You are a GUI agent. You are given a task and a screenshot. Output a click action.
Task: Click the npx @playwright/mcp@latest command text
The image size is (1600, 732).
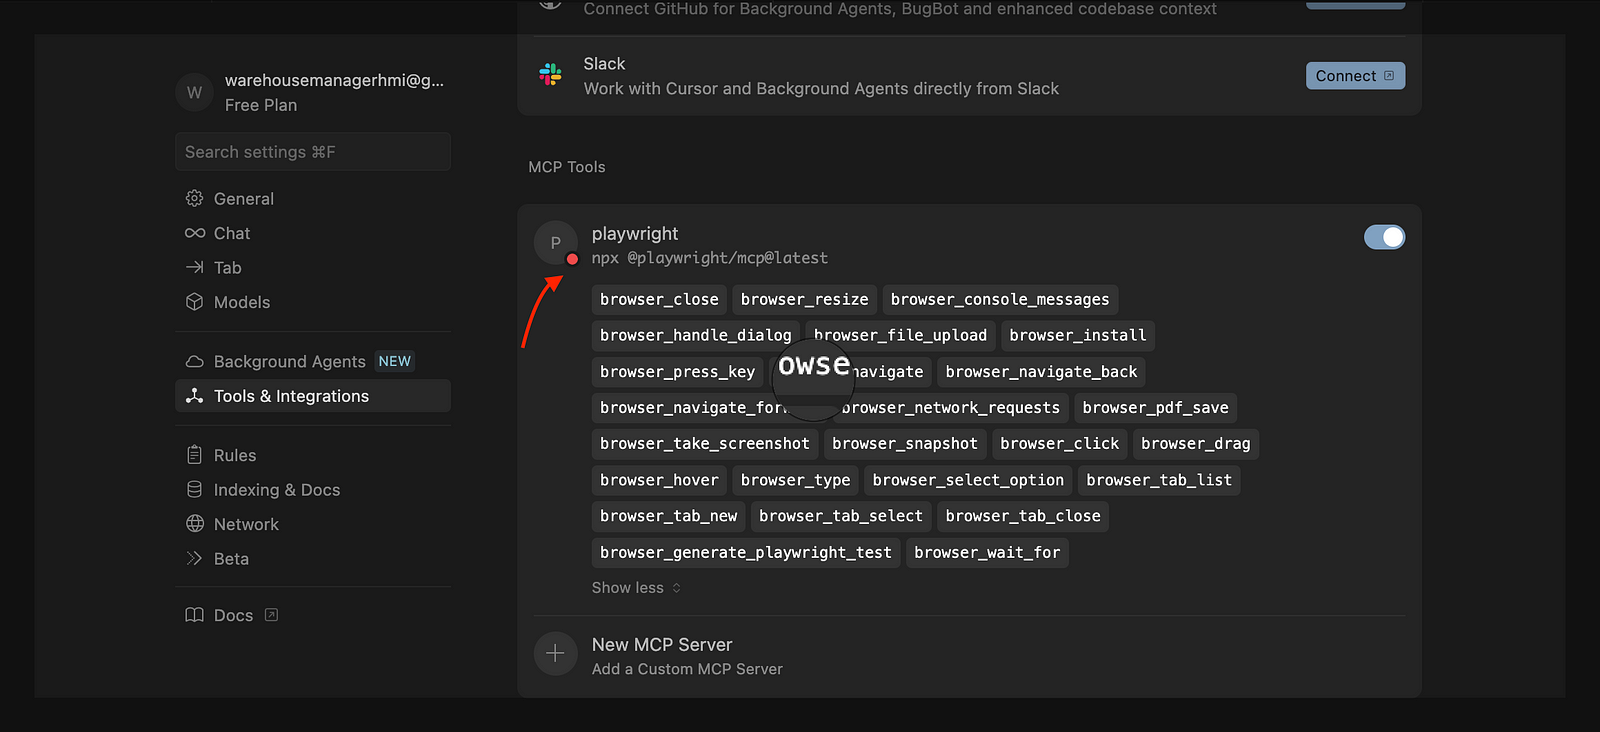pyautogui.click(x=710, y=258)
